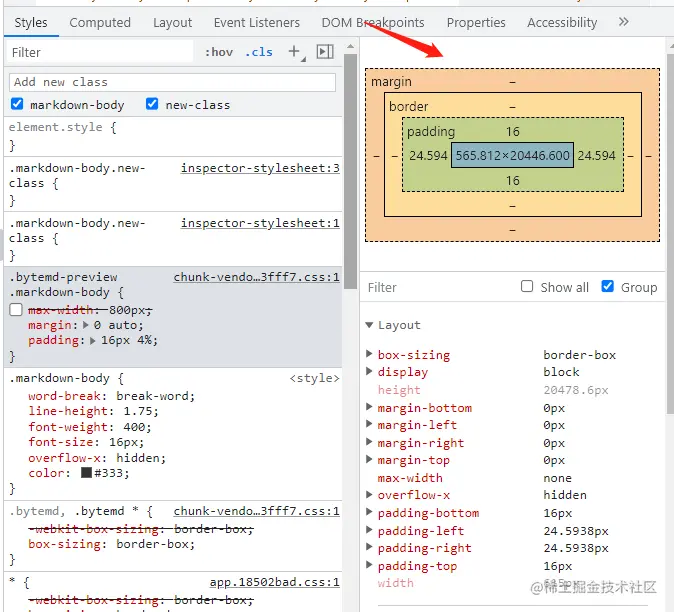Open app.18502bad.css:1 source link
This screenshot has height=612, width=674.
point(275,582)
